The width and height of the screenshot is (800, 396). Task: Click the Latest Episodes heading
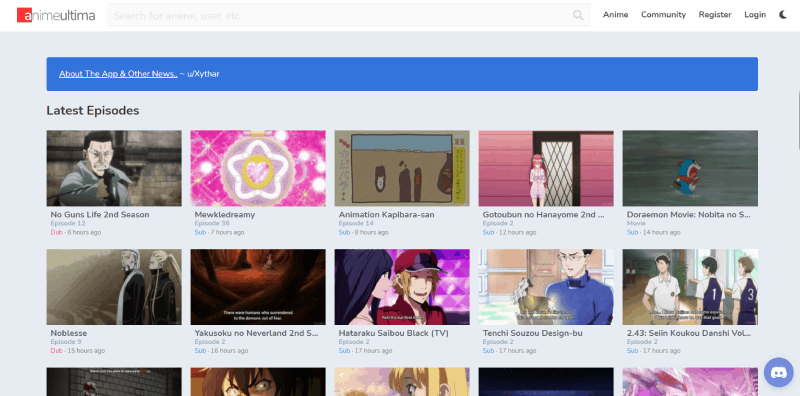[93, 111]
